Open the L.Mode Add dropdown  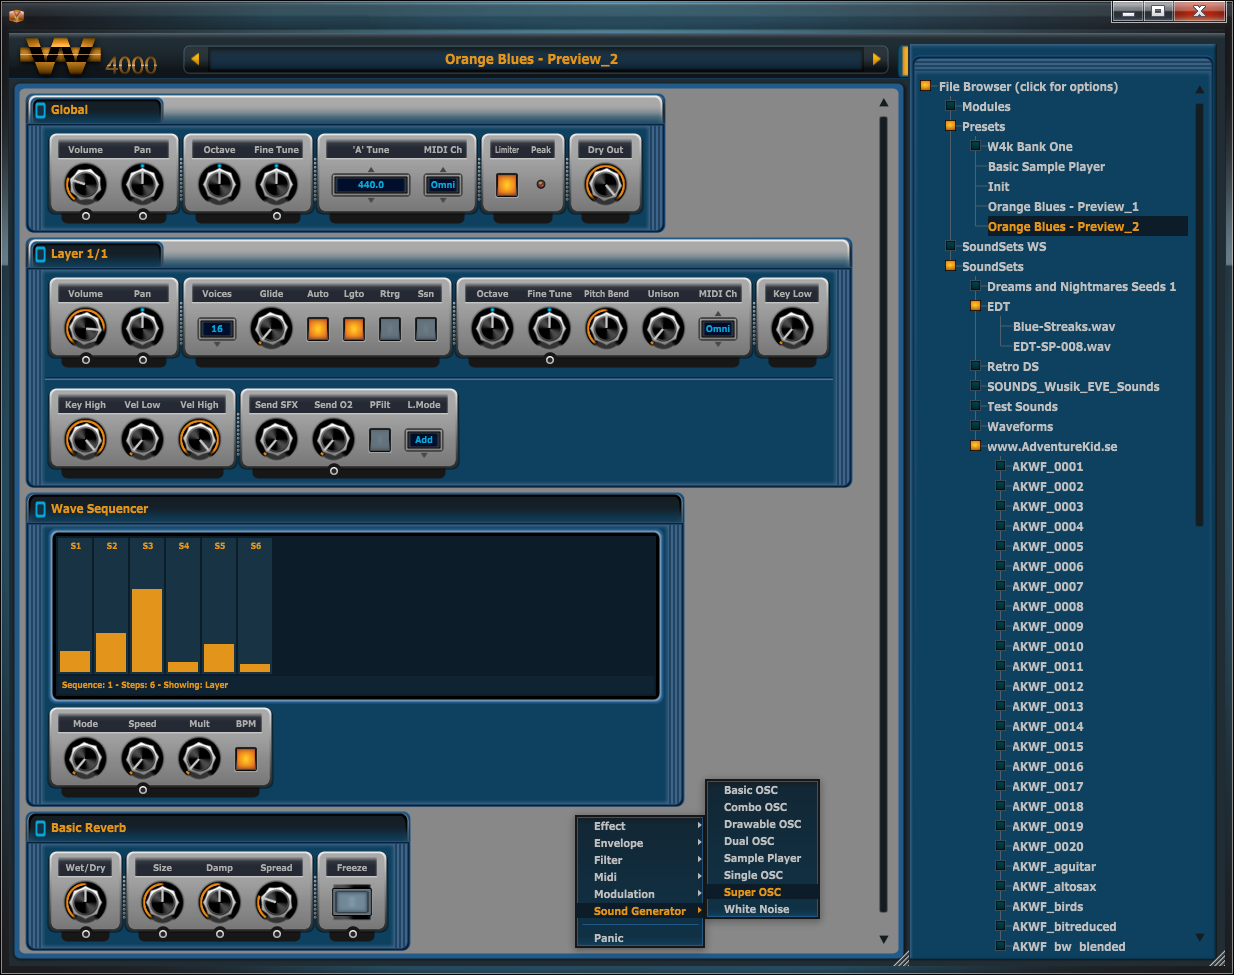coord(424,440)
